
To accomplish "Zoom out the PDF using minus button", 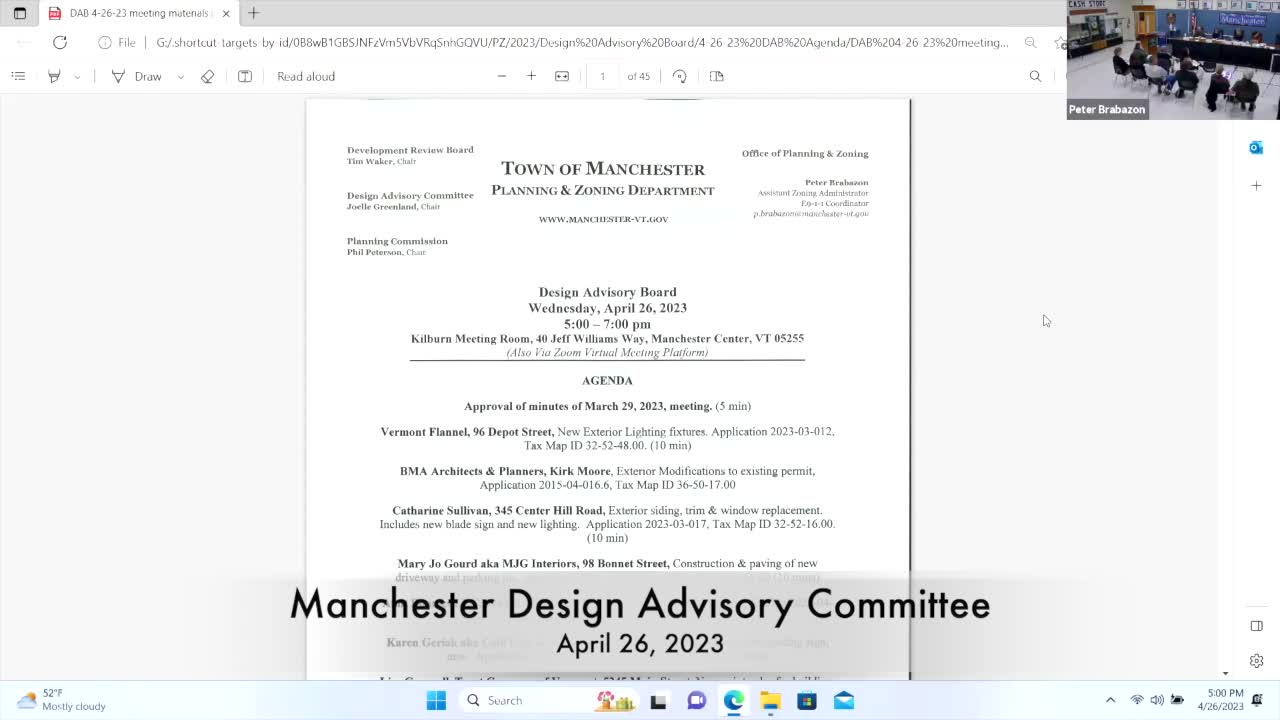I will point(502,76).
